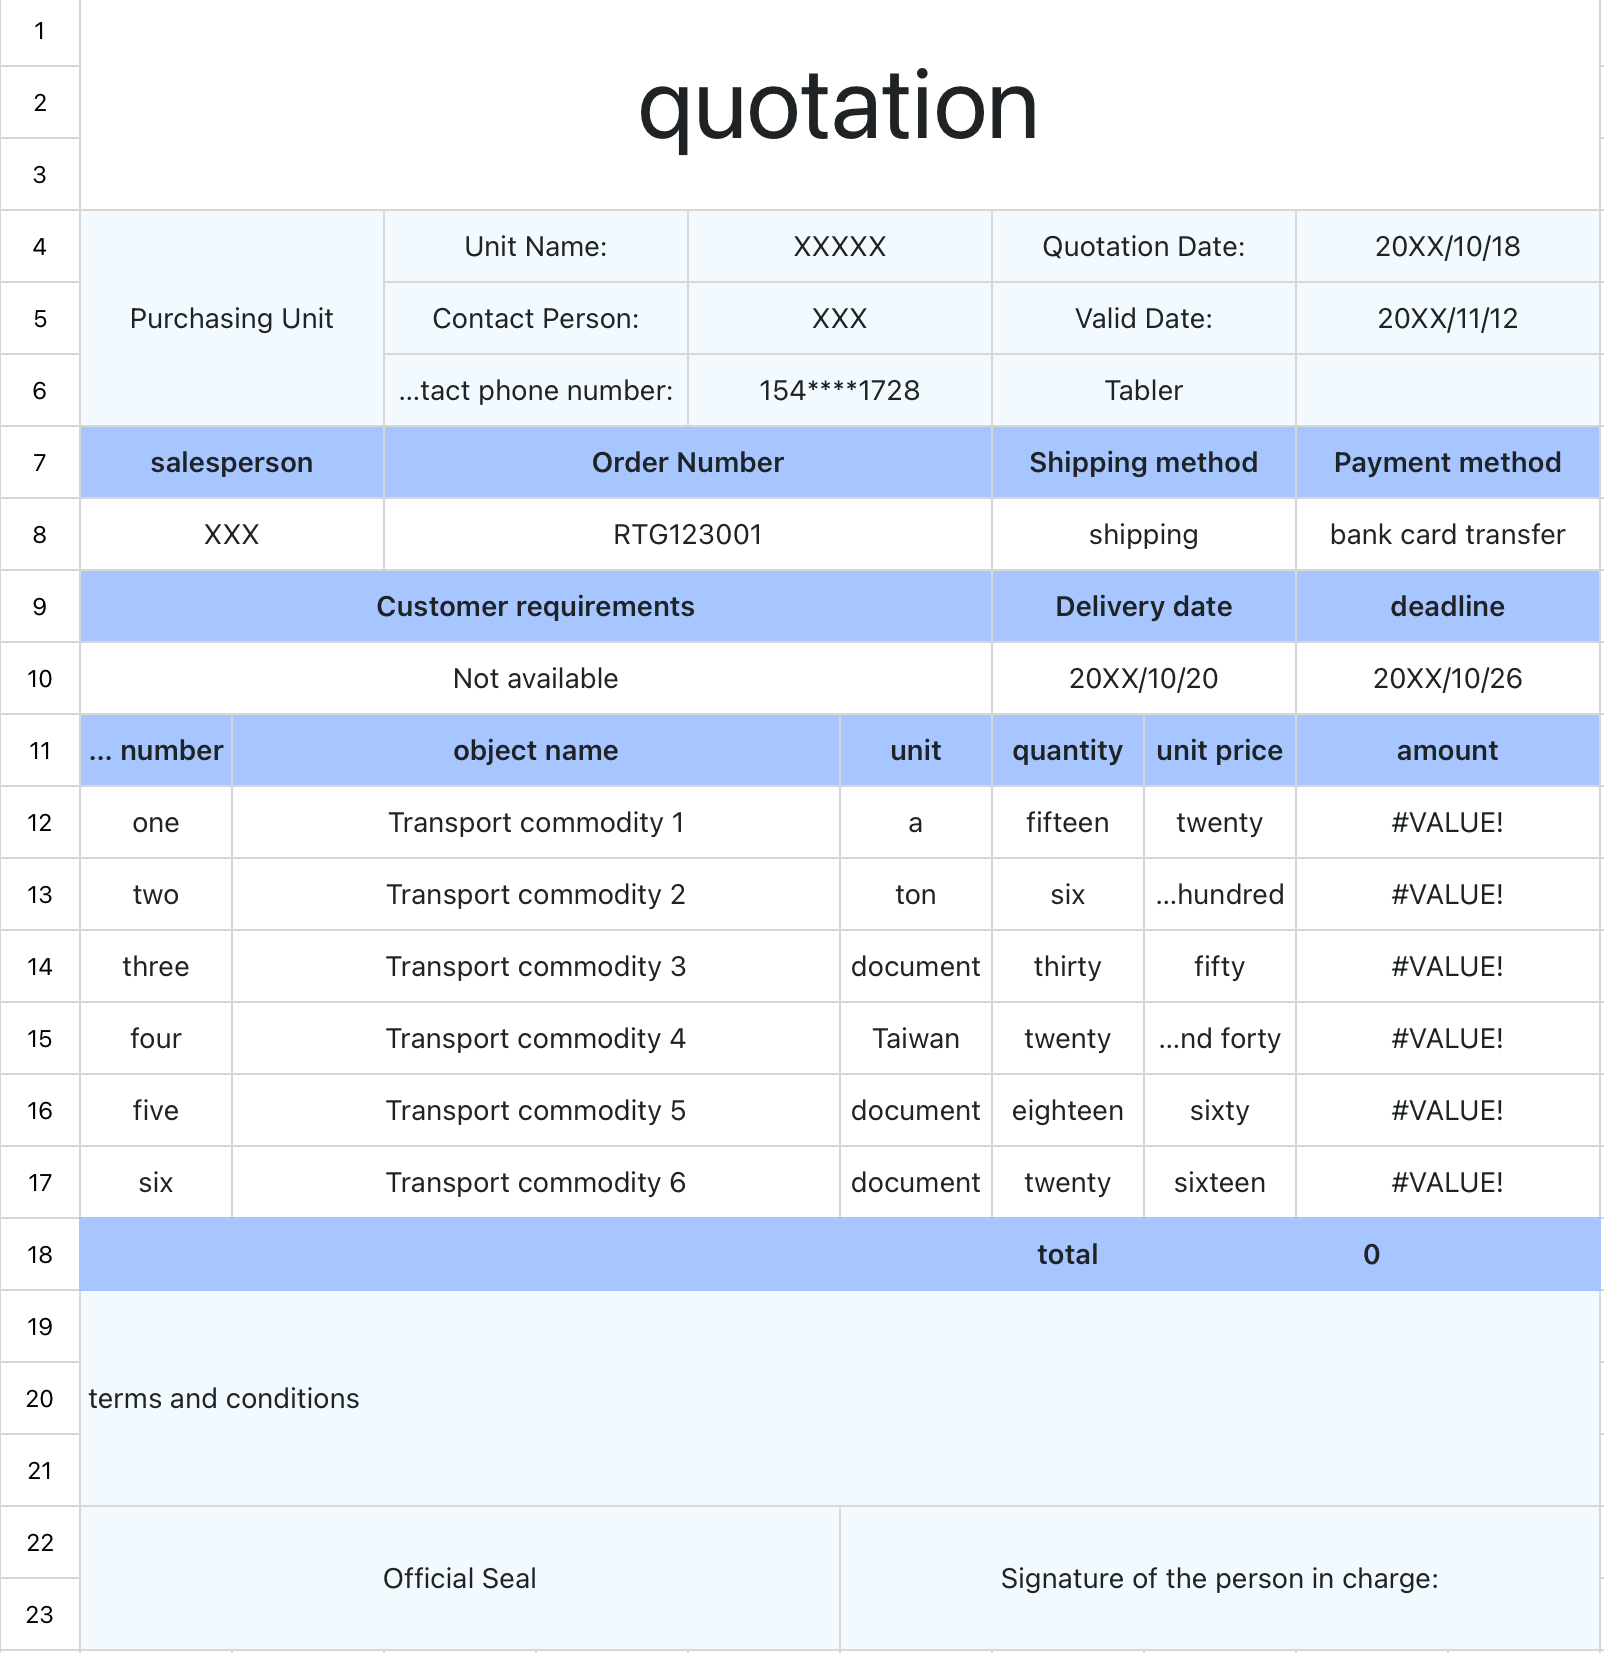Select the total value cell showing 0
This screenshot has height=1653, width=1604.
pos(1372,1254)
